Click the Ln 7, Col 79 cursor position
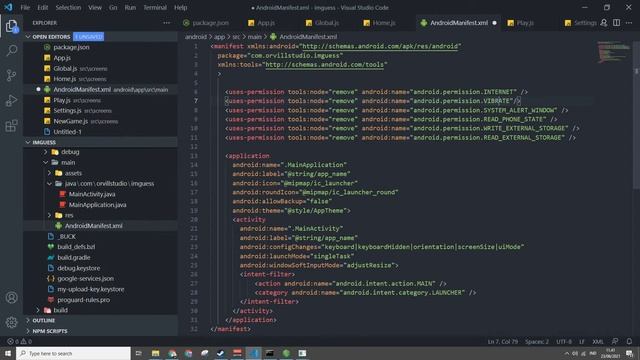 pyautogui.click(x=502, y=341)
